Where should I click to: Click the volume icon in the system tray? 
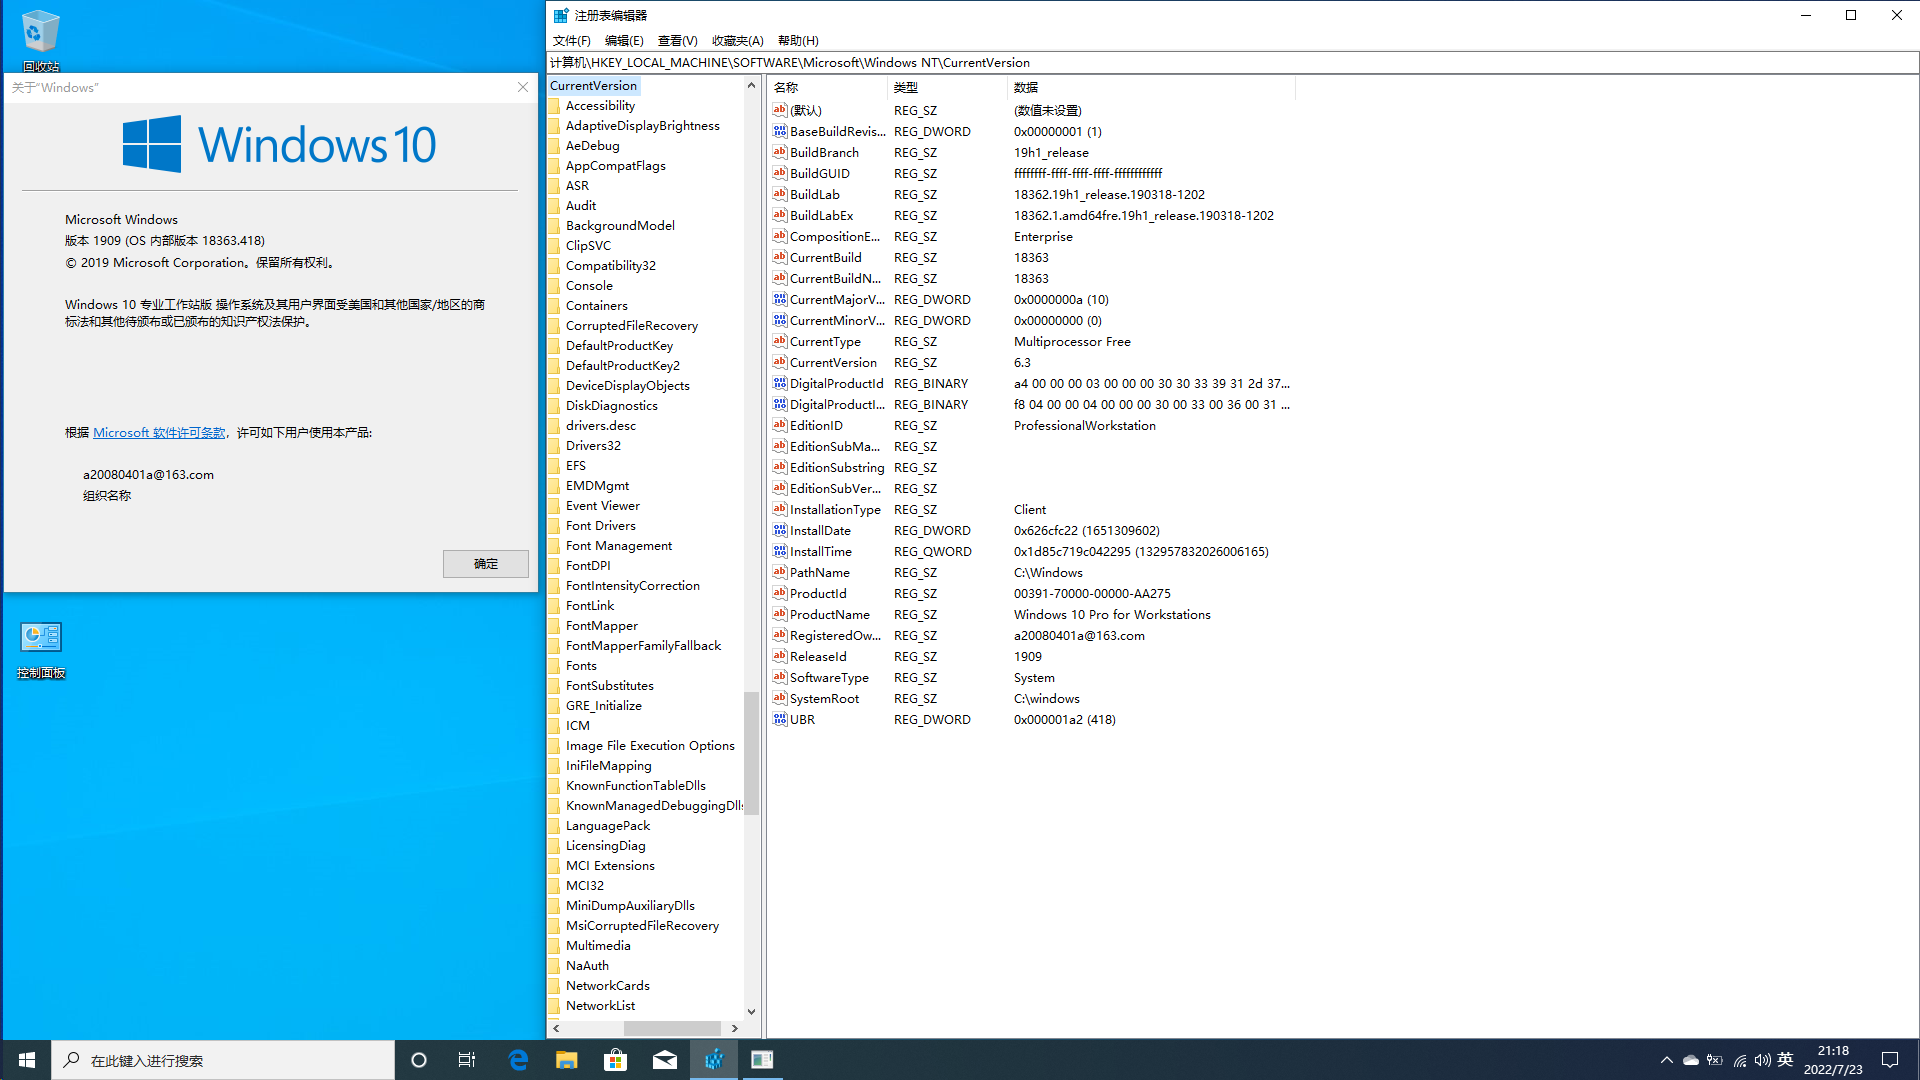[x=1762, y=1060]
